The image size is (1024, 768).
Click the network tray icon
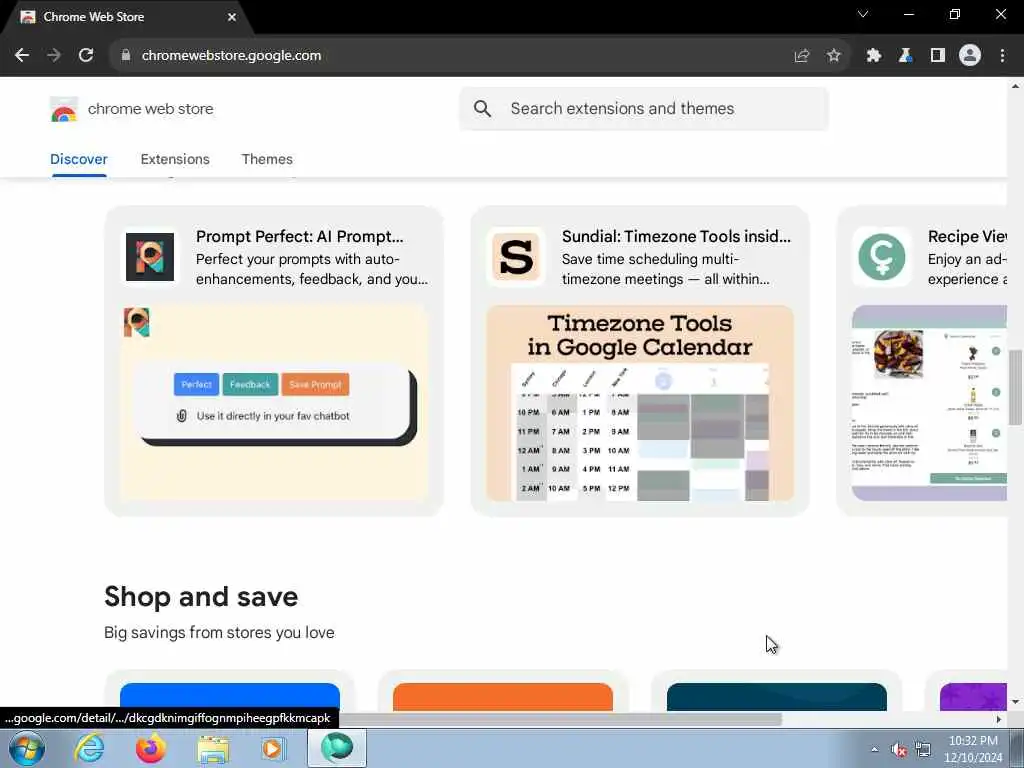[x=923, y=750]
